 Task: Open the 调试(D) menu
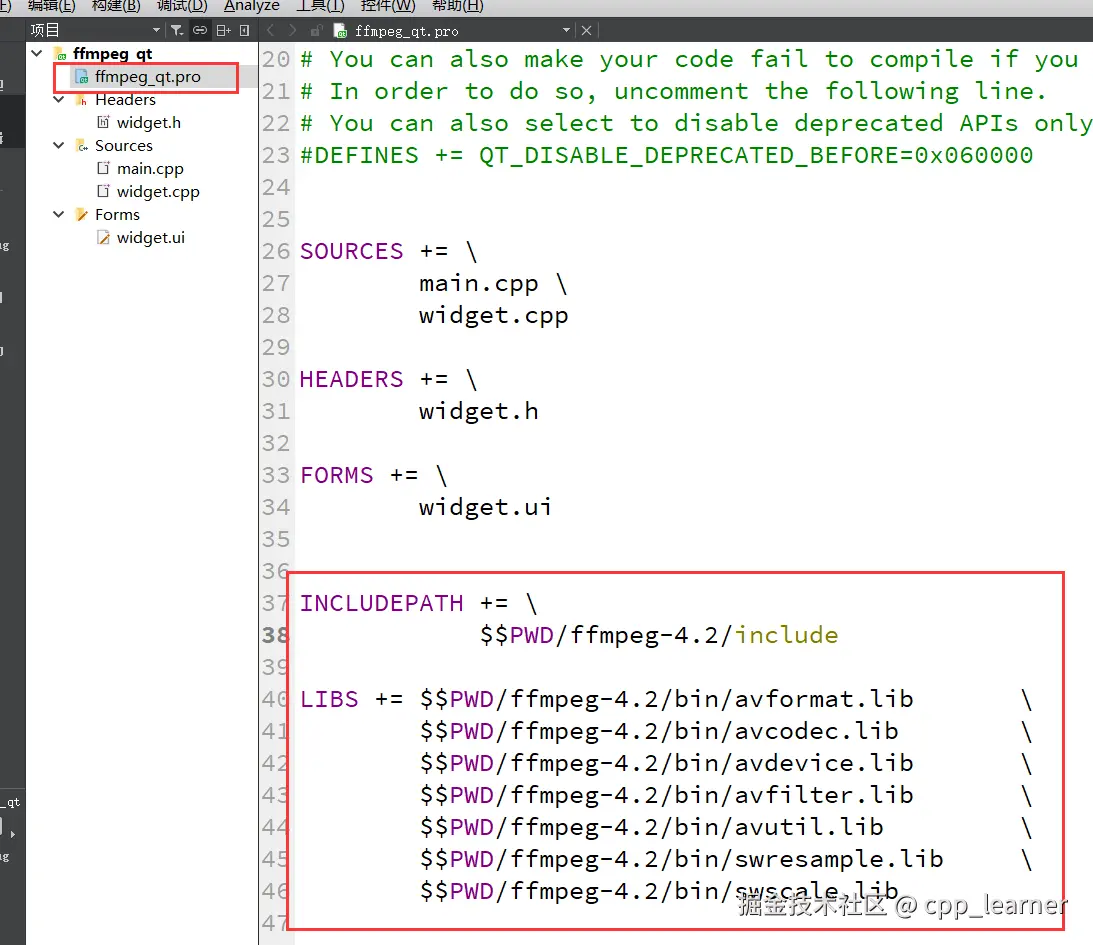click(182, 6)
